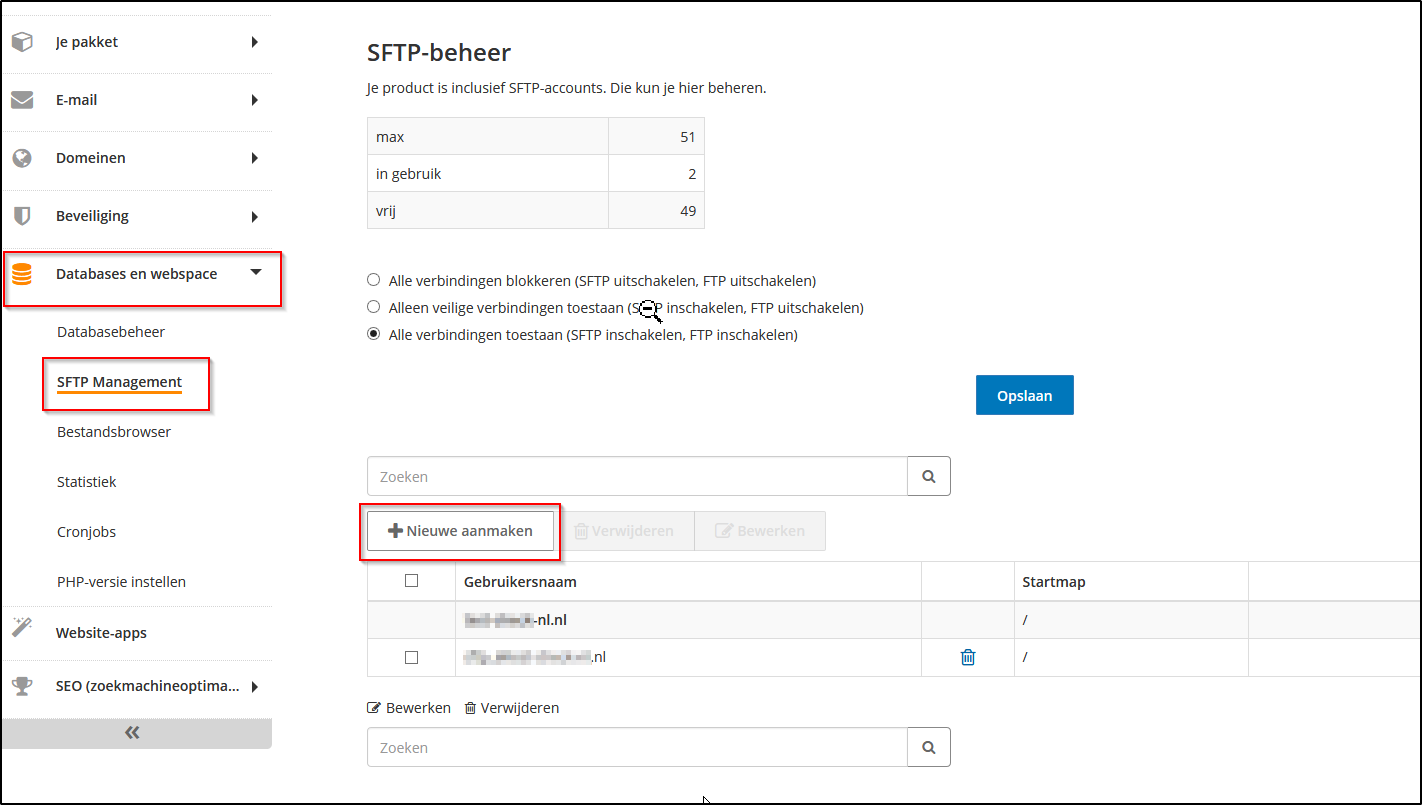Click the Beveiliging shield icon
This screenshot has height=805, width=1422.
pyautogui.click(x=22, y=216)
